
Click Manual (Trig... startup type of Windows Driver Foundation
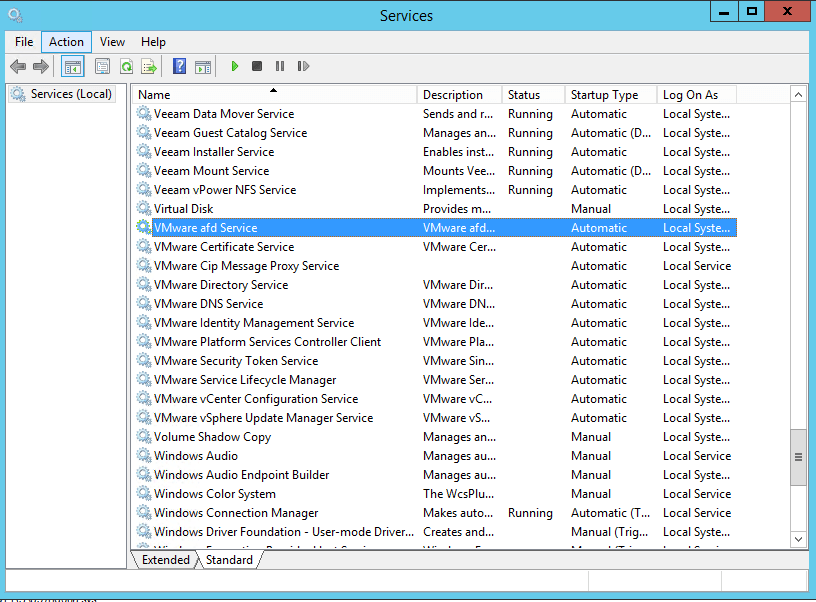(609, 532)
